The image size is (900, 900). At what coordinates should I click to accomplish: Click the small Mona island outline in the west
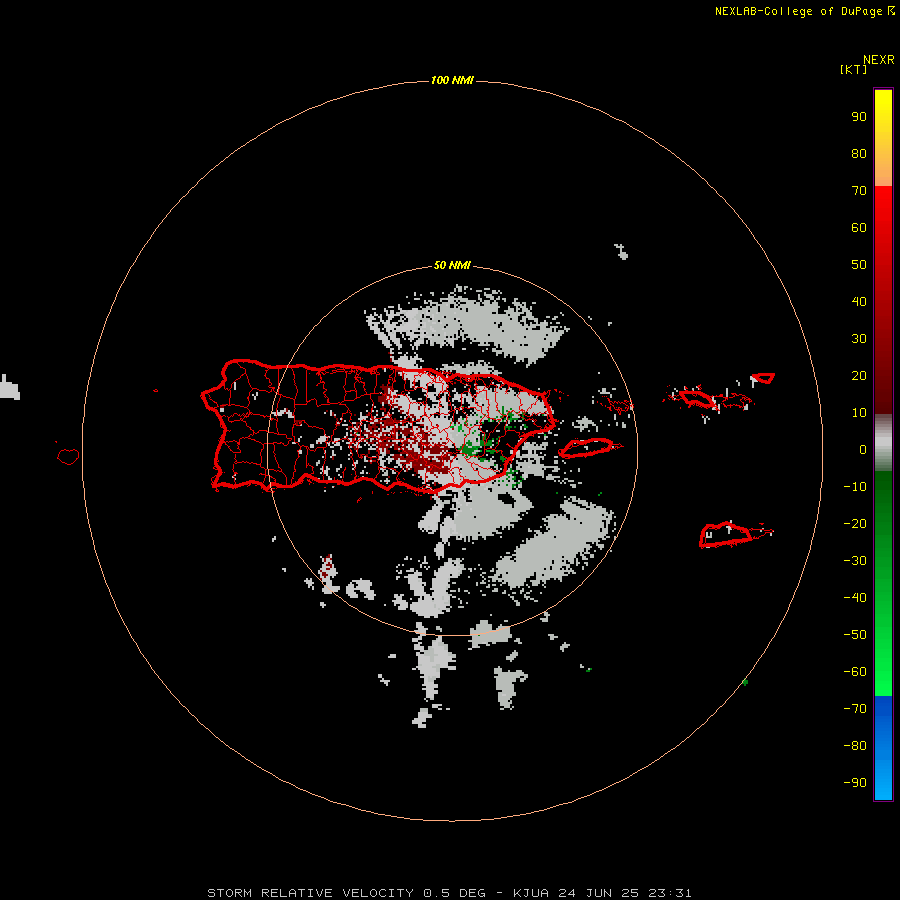tap(68, 457)
